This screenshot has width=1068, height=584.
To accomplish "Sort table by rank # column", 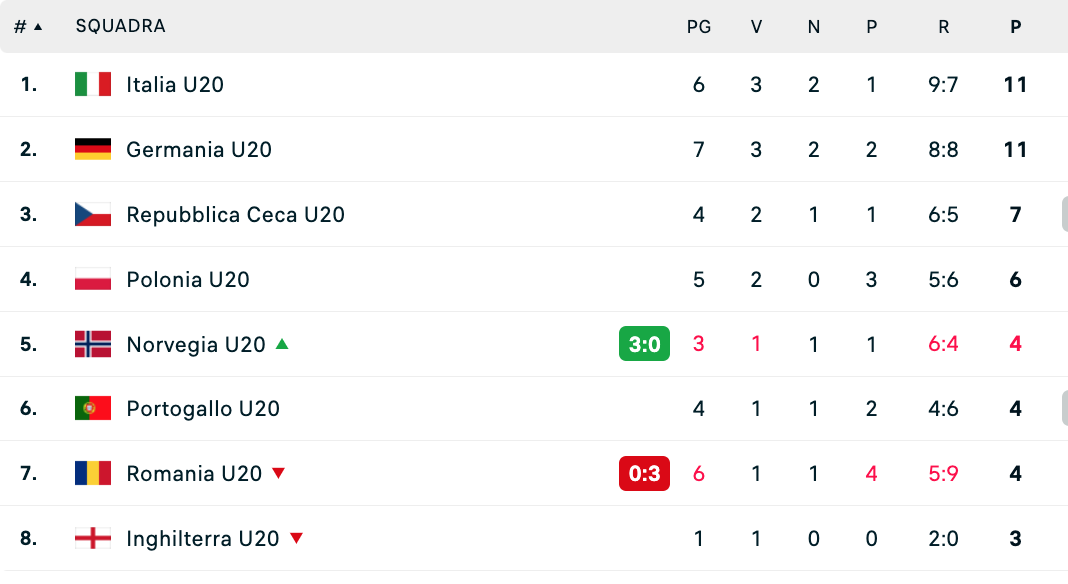I will coord(28,27).
